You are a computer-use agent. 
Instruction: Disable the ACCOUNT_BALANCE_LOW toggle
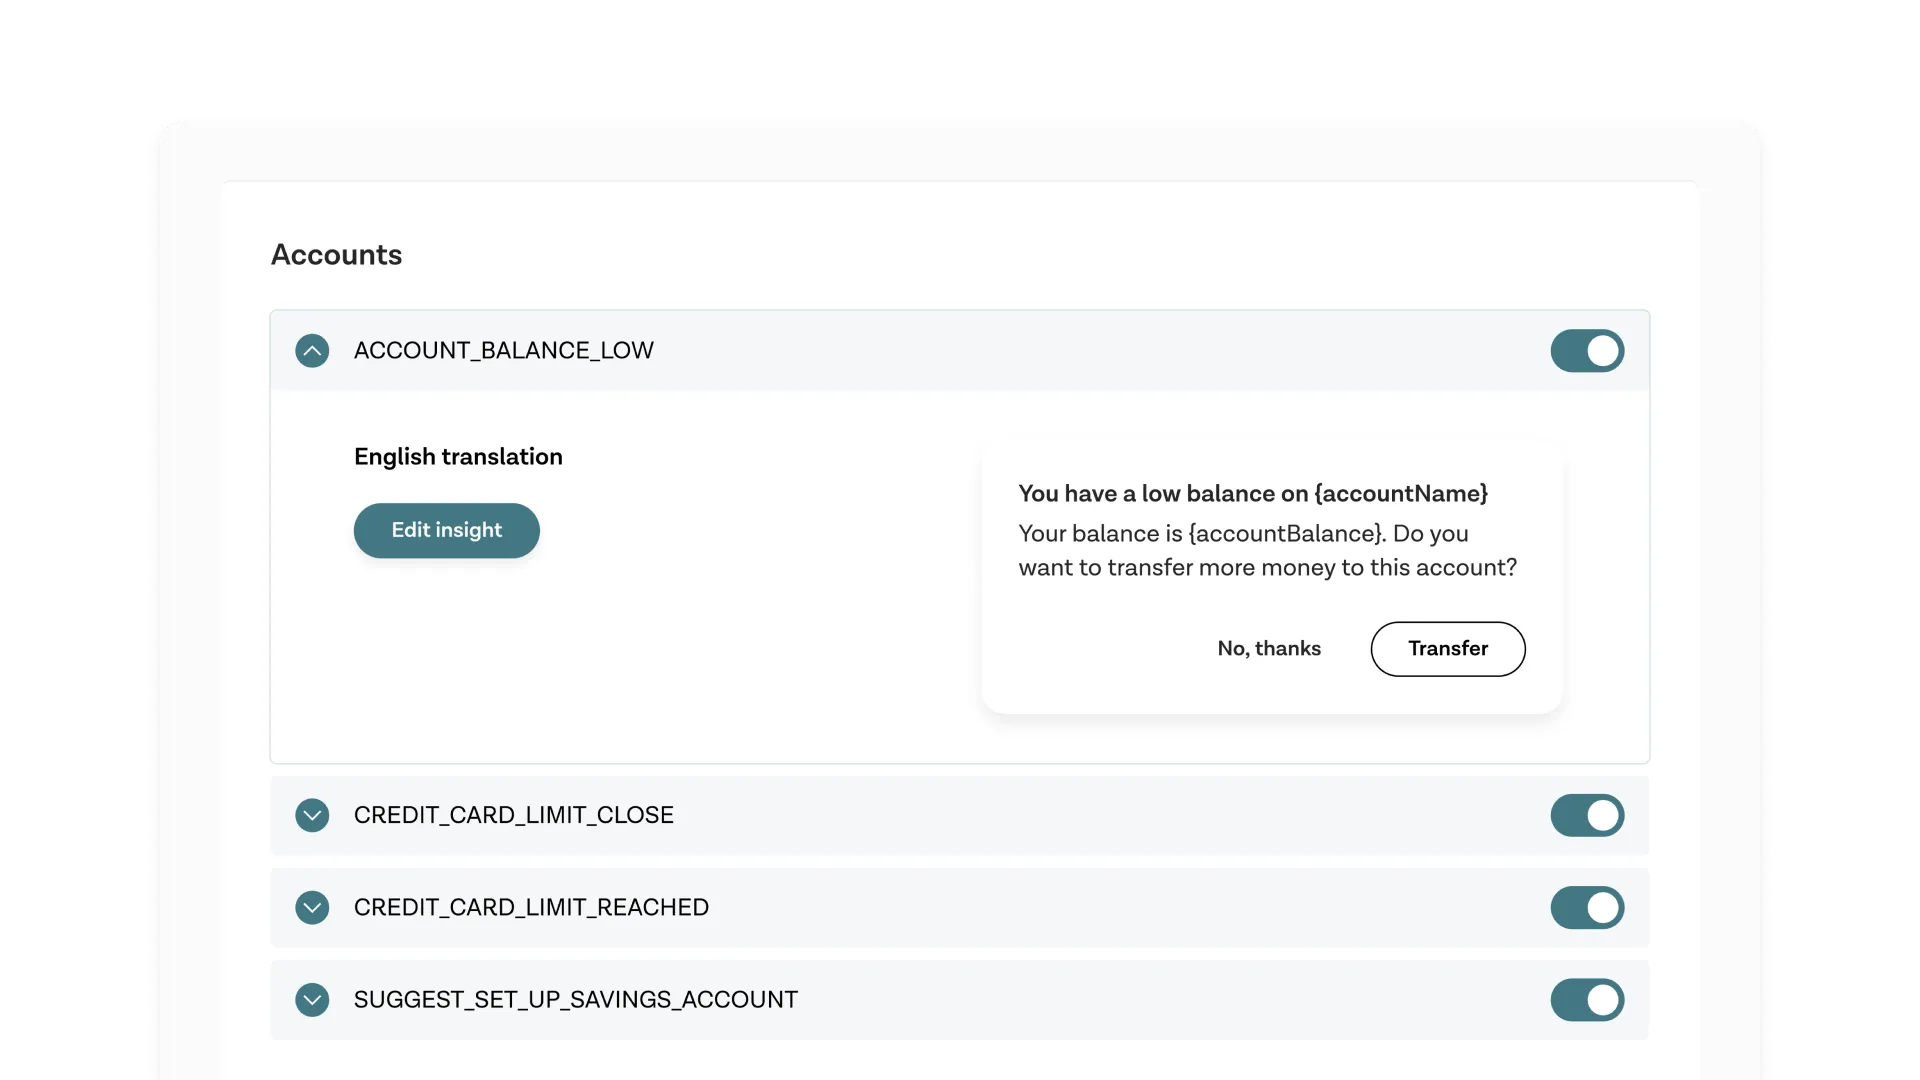(1587, 351)
